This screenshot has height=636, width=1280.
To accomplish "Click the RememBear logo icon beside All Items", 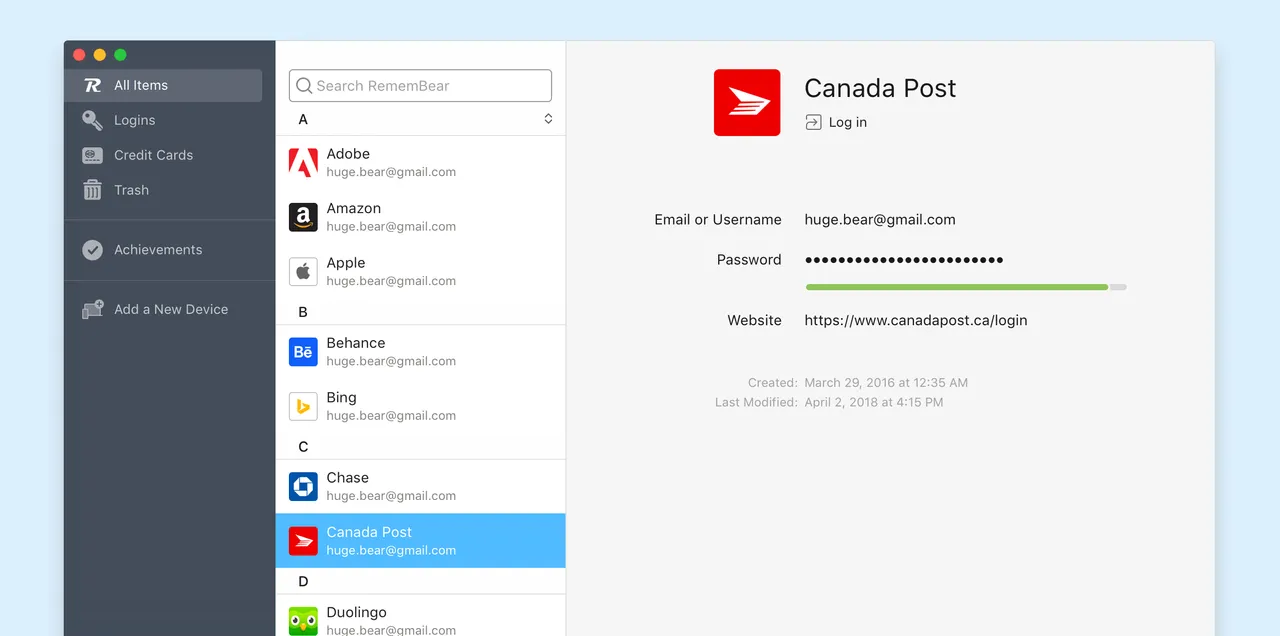I will tap(92, 85).
